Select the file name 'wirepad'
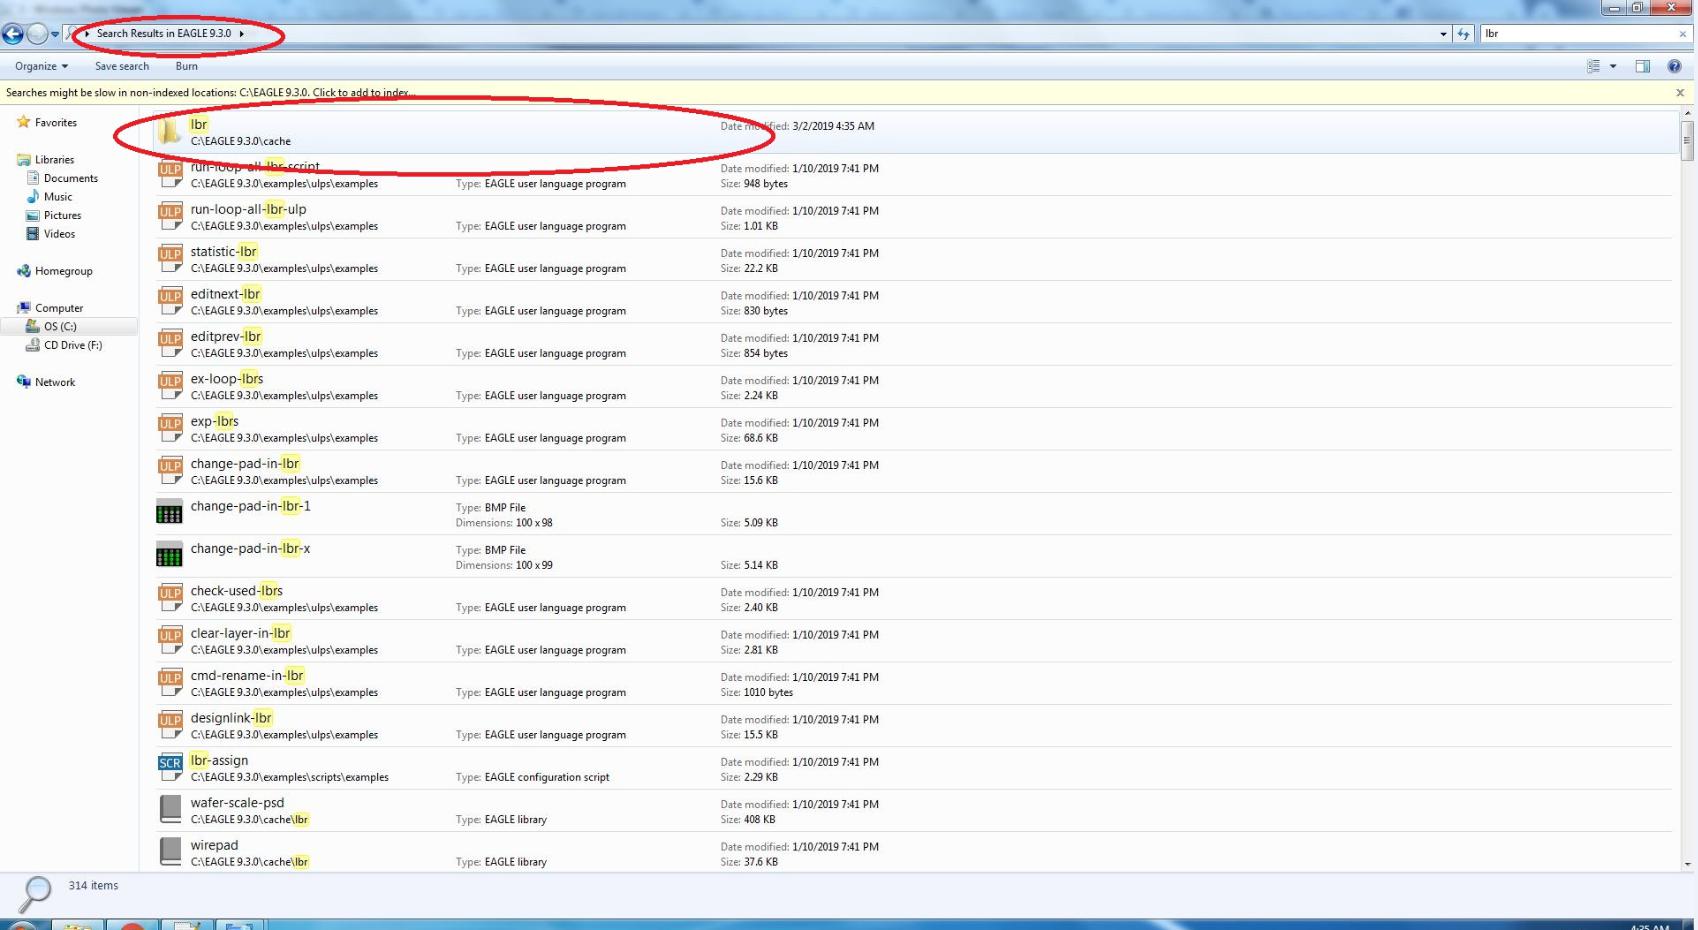Screen dimensions: 1698x930 click(x=214, y=845)
